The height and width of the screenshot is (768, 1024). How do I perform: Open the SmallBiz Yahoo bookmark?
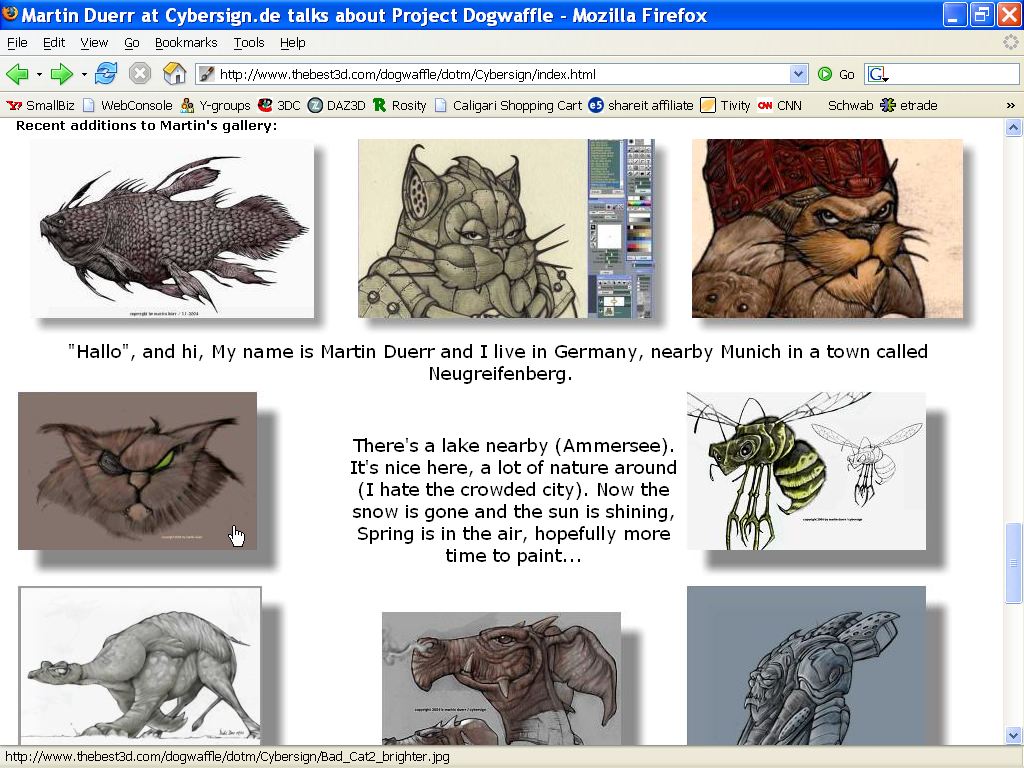(41, 105)
